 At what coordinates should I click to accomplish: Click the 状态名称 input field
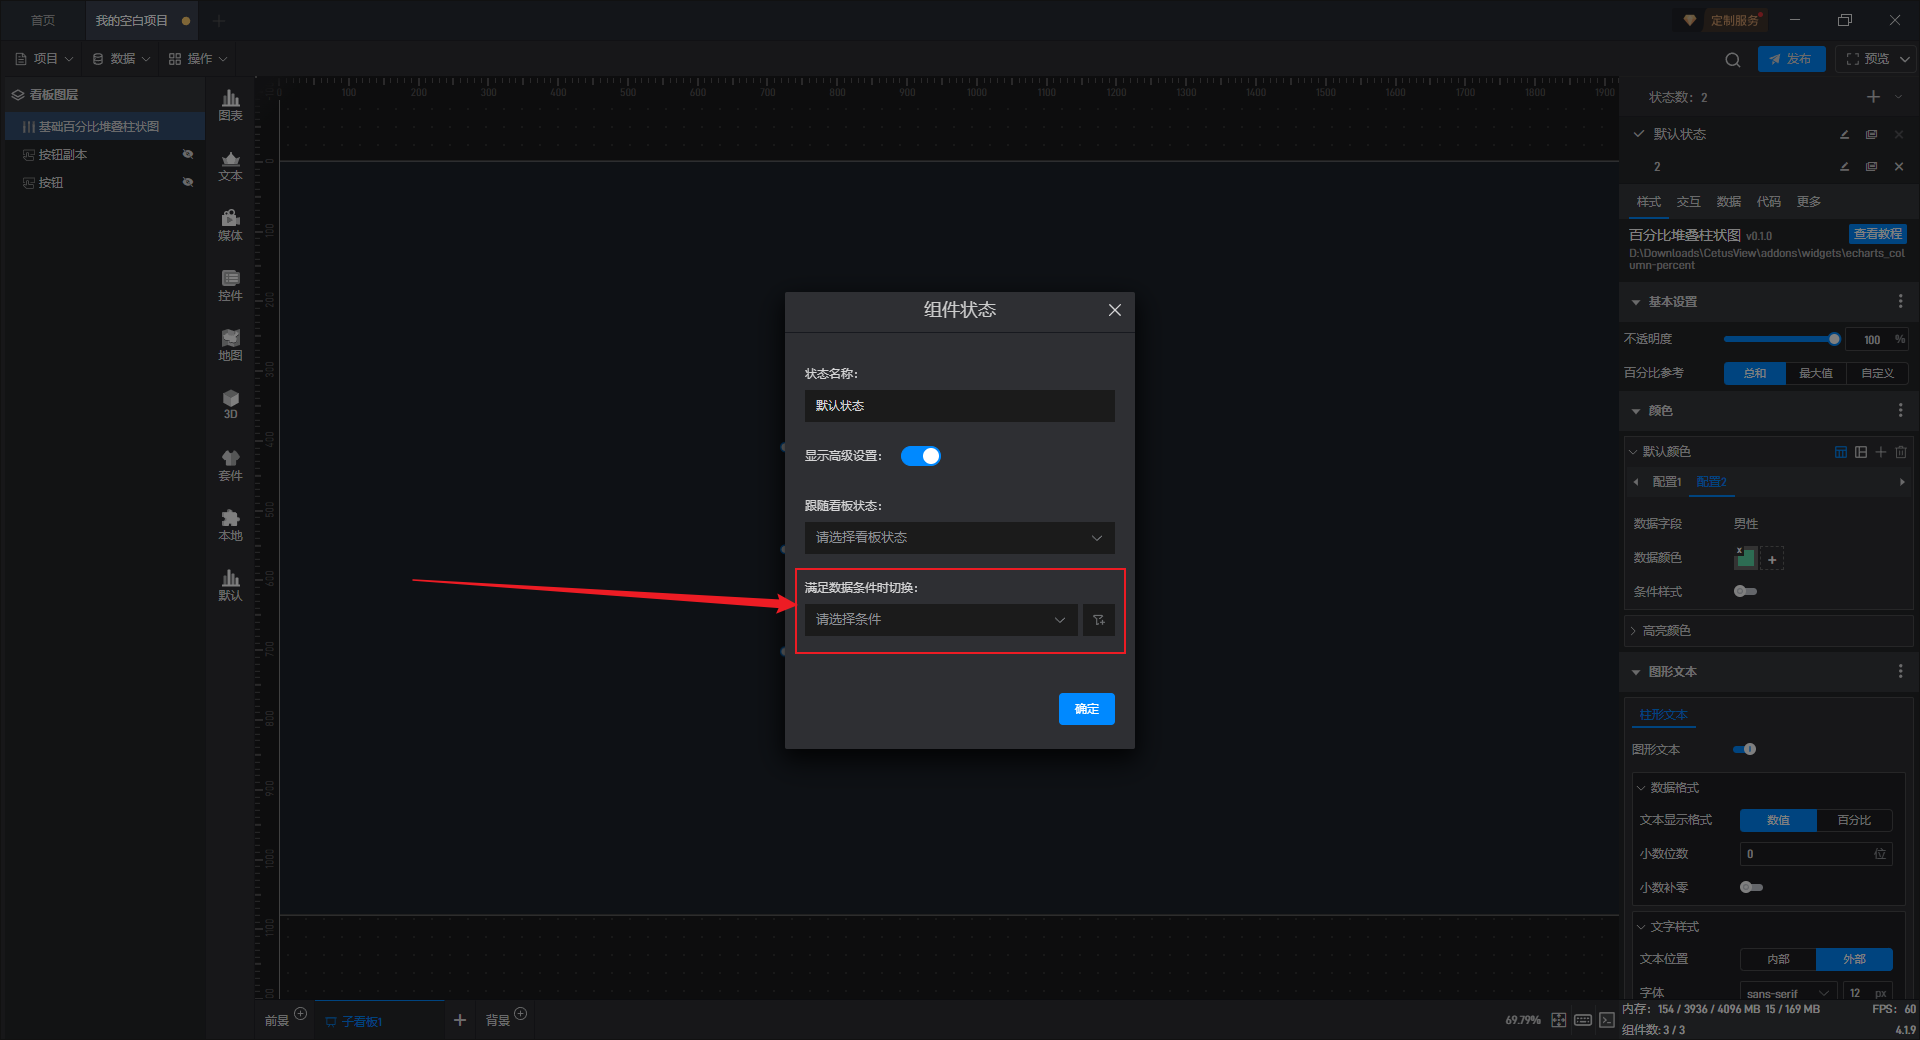960,406
